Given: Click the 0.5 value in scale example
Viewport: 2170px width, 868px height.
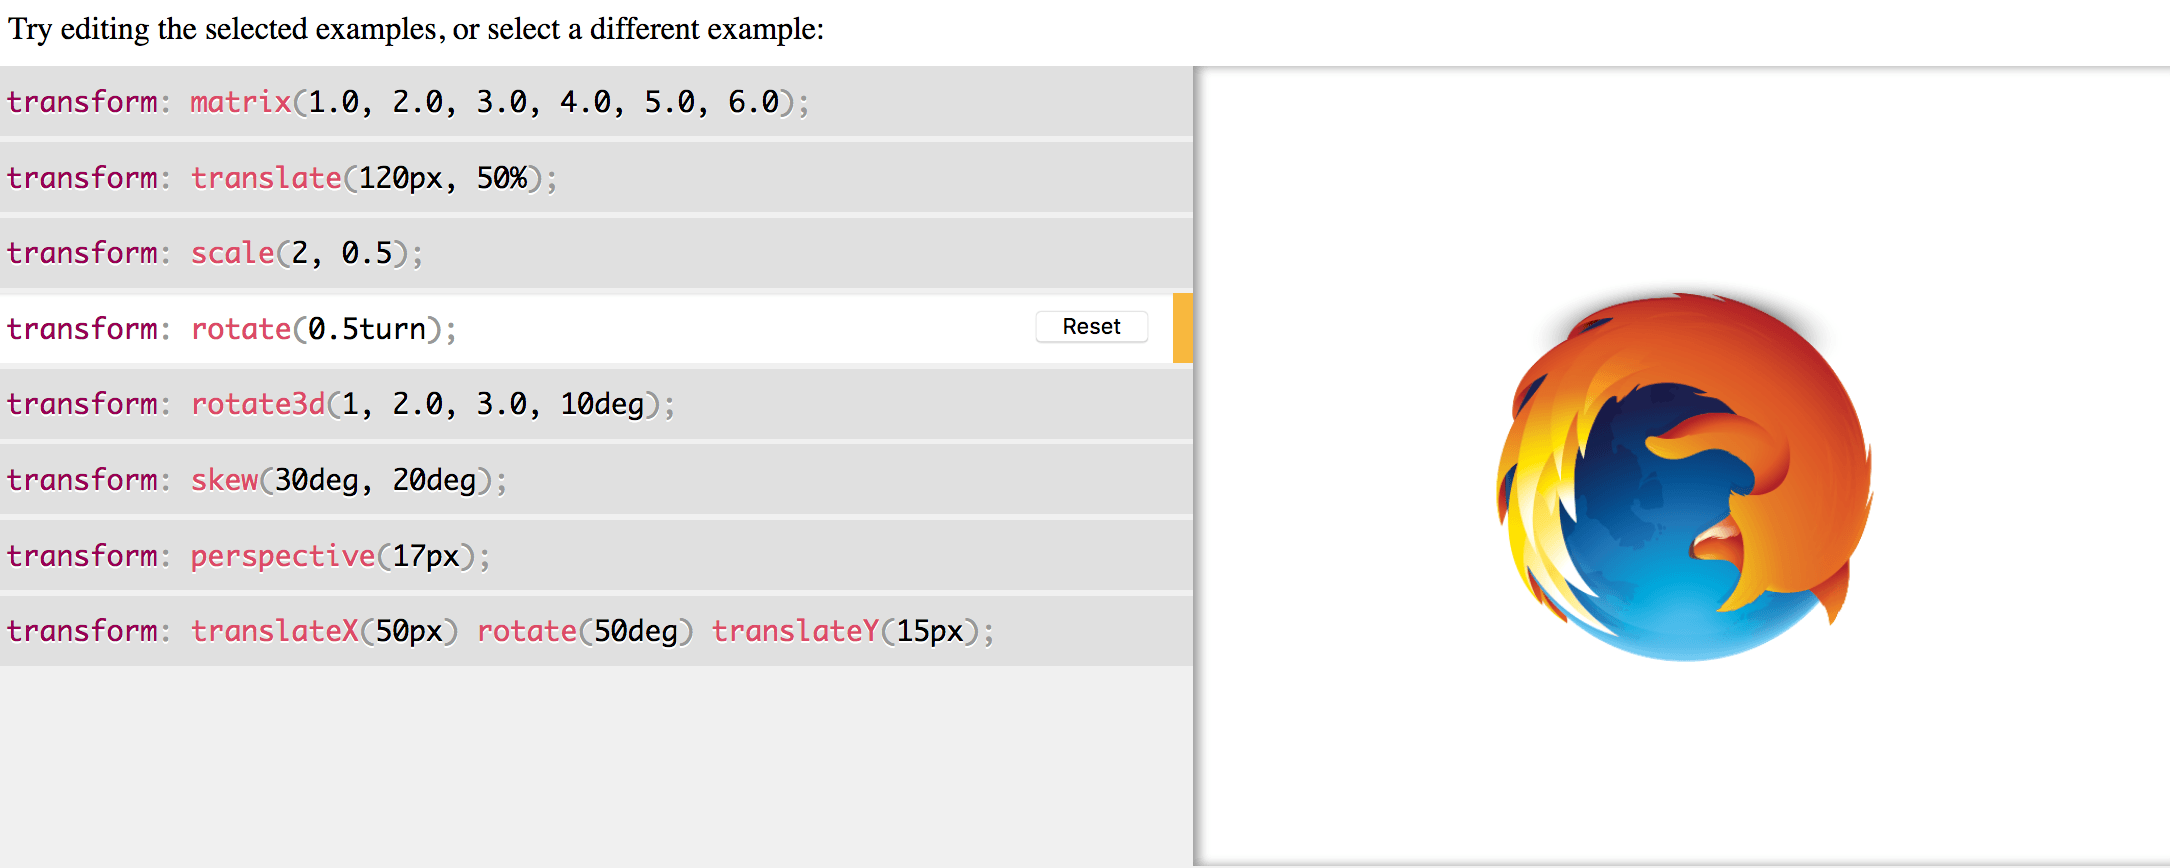Looking at the screenshot, I should pyautogui.click(x=367, y=253).
